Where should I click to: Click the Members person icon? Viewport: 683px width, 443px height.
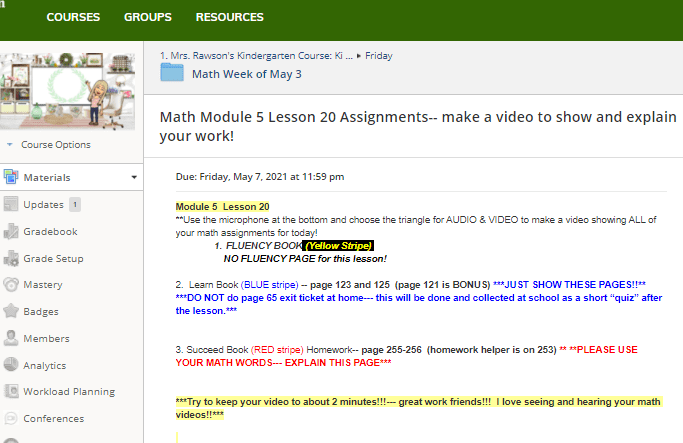11,338
